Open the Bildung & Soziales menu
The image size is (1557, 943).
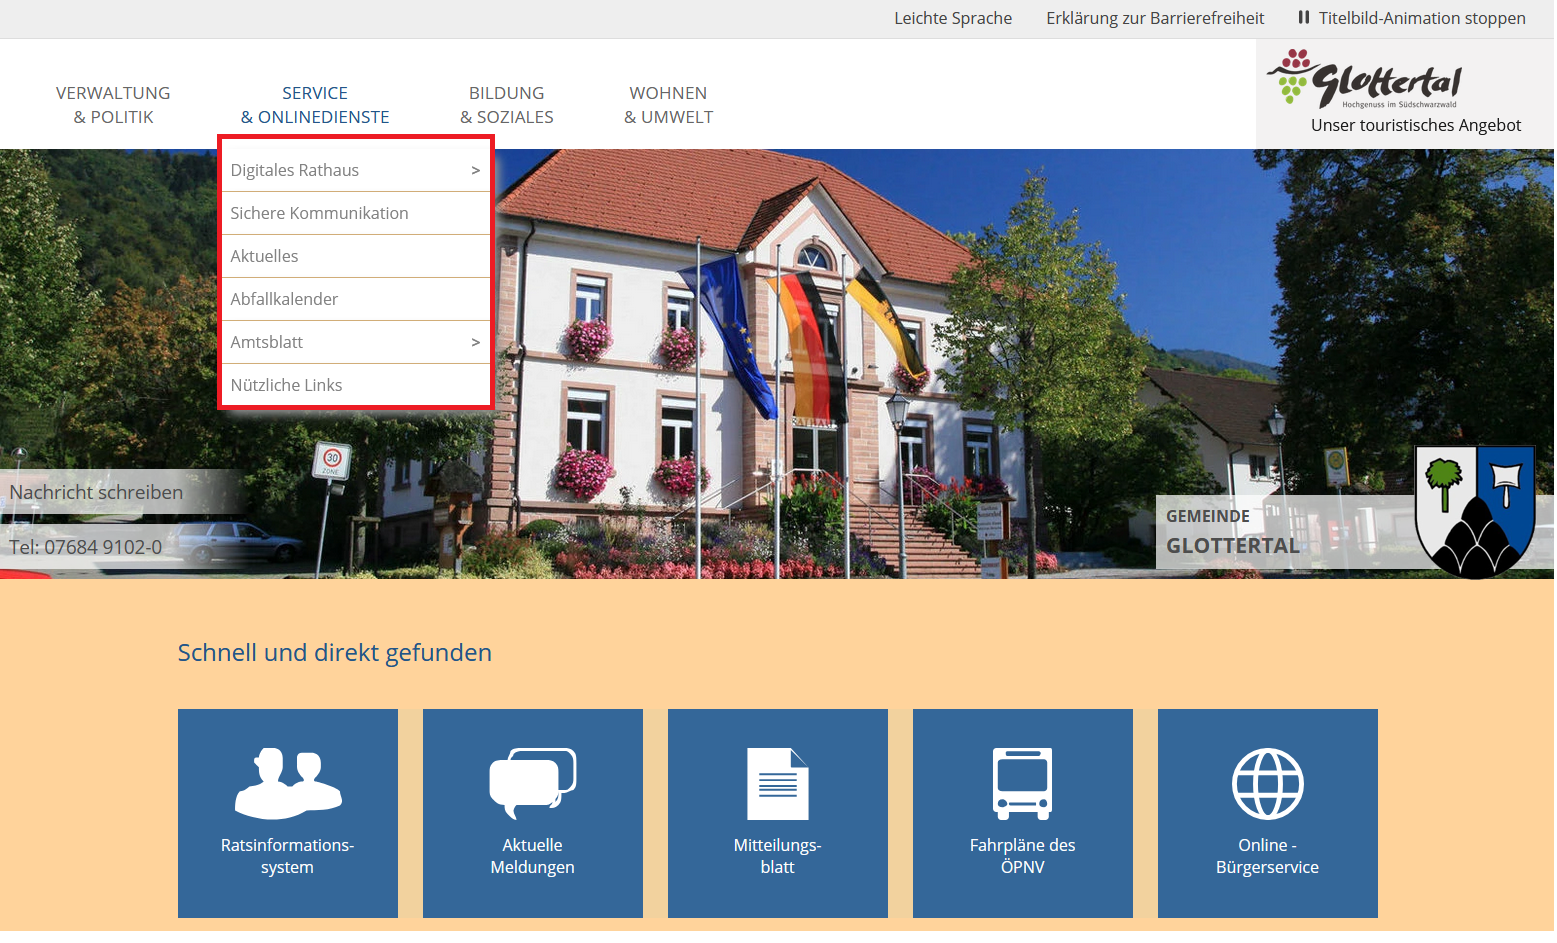[506, 105]
